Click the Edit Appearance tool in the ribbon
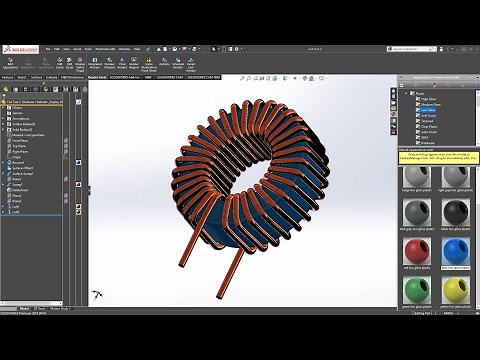Image resolution: width=480 pixels, height=360 pixels. [10, 63]
